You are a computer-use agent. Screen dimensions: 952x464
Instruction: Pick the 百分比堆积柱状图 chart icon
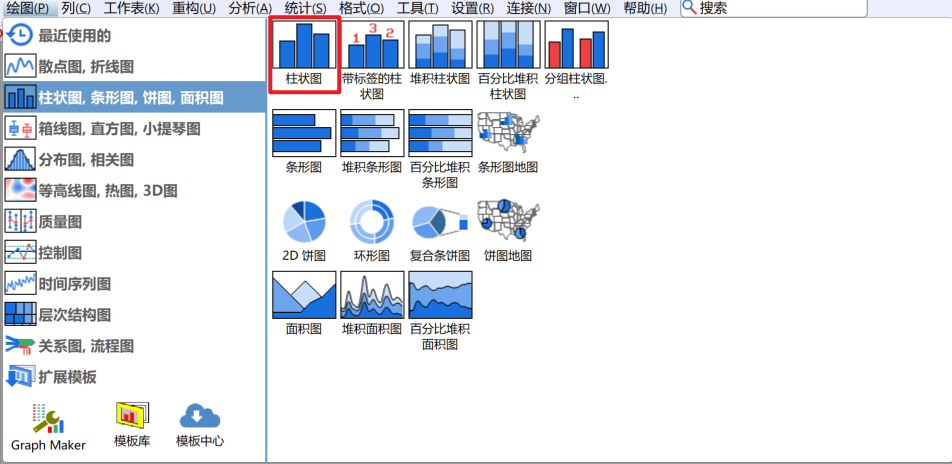tap(508, 47)
